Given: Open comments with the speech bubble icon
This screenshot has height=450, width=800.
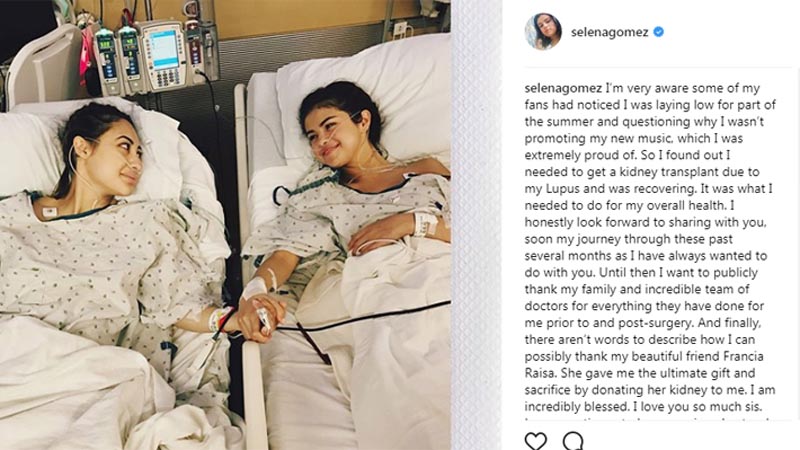Looking at the screenshot, I should [x=573, y=441].
